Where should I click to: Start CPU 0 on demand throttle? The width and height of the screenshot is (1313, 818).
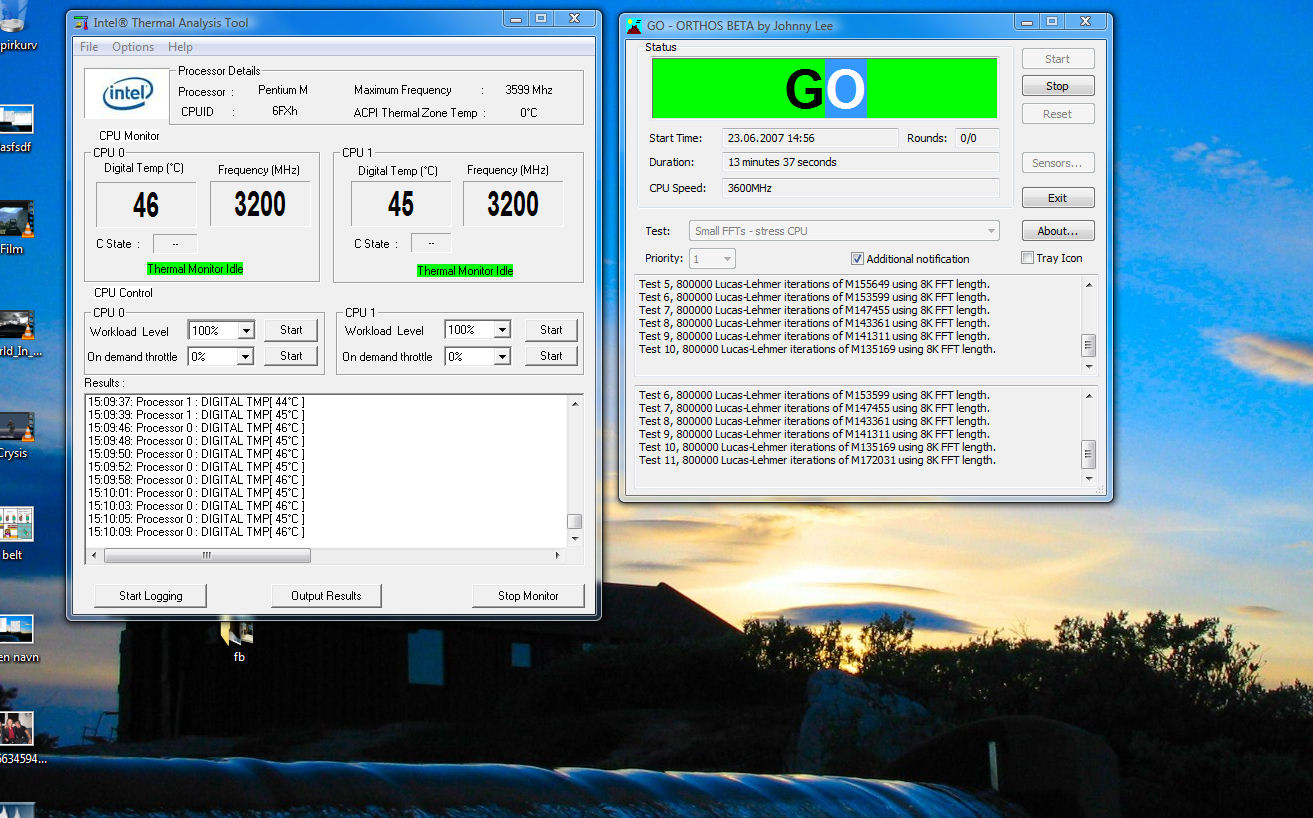click(291, 356)
